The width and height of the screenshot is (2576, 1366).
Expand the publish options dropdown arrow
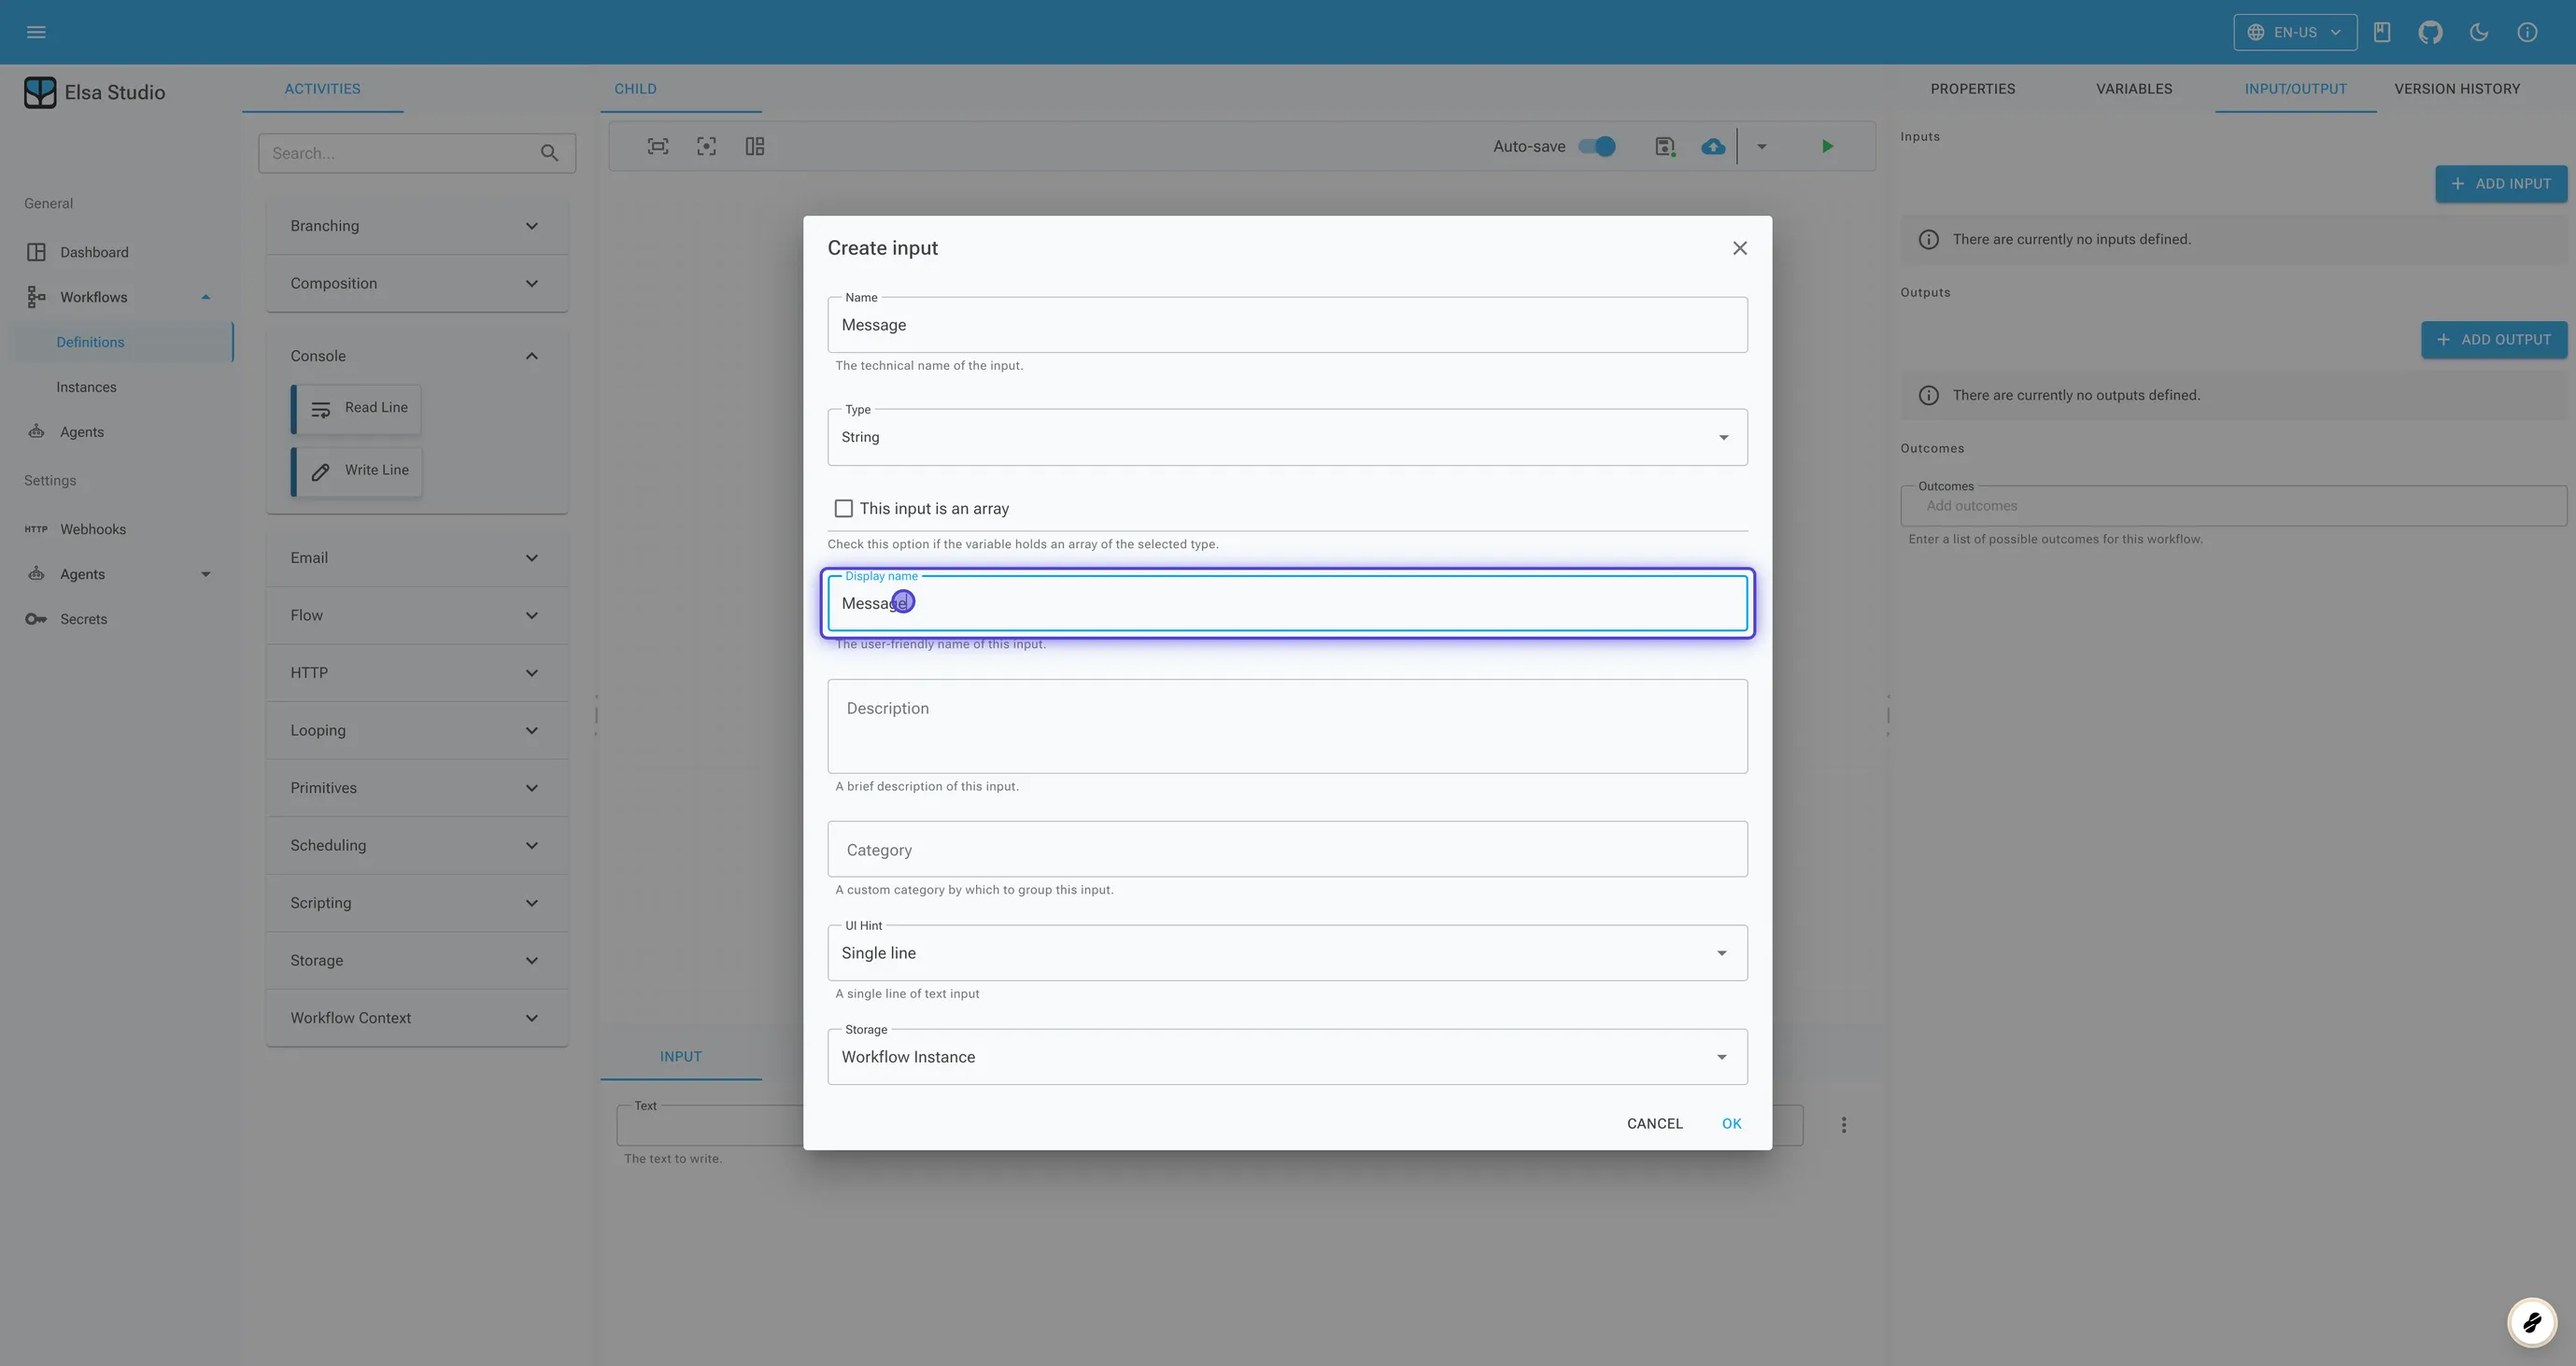click(x=1762, y=146)
